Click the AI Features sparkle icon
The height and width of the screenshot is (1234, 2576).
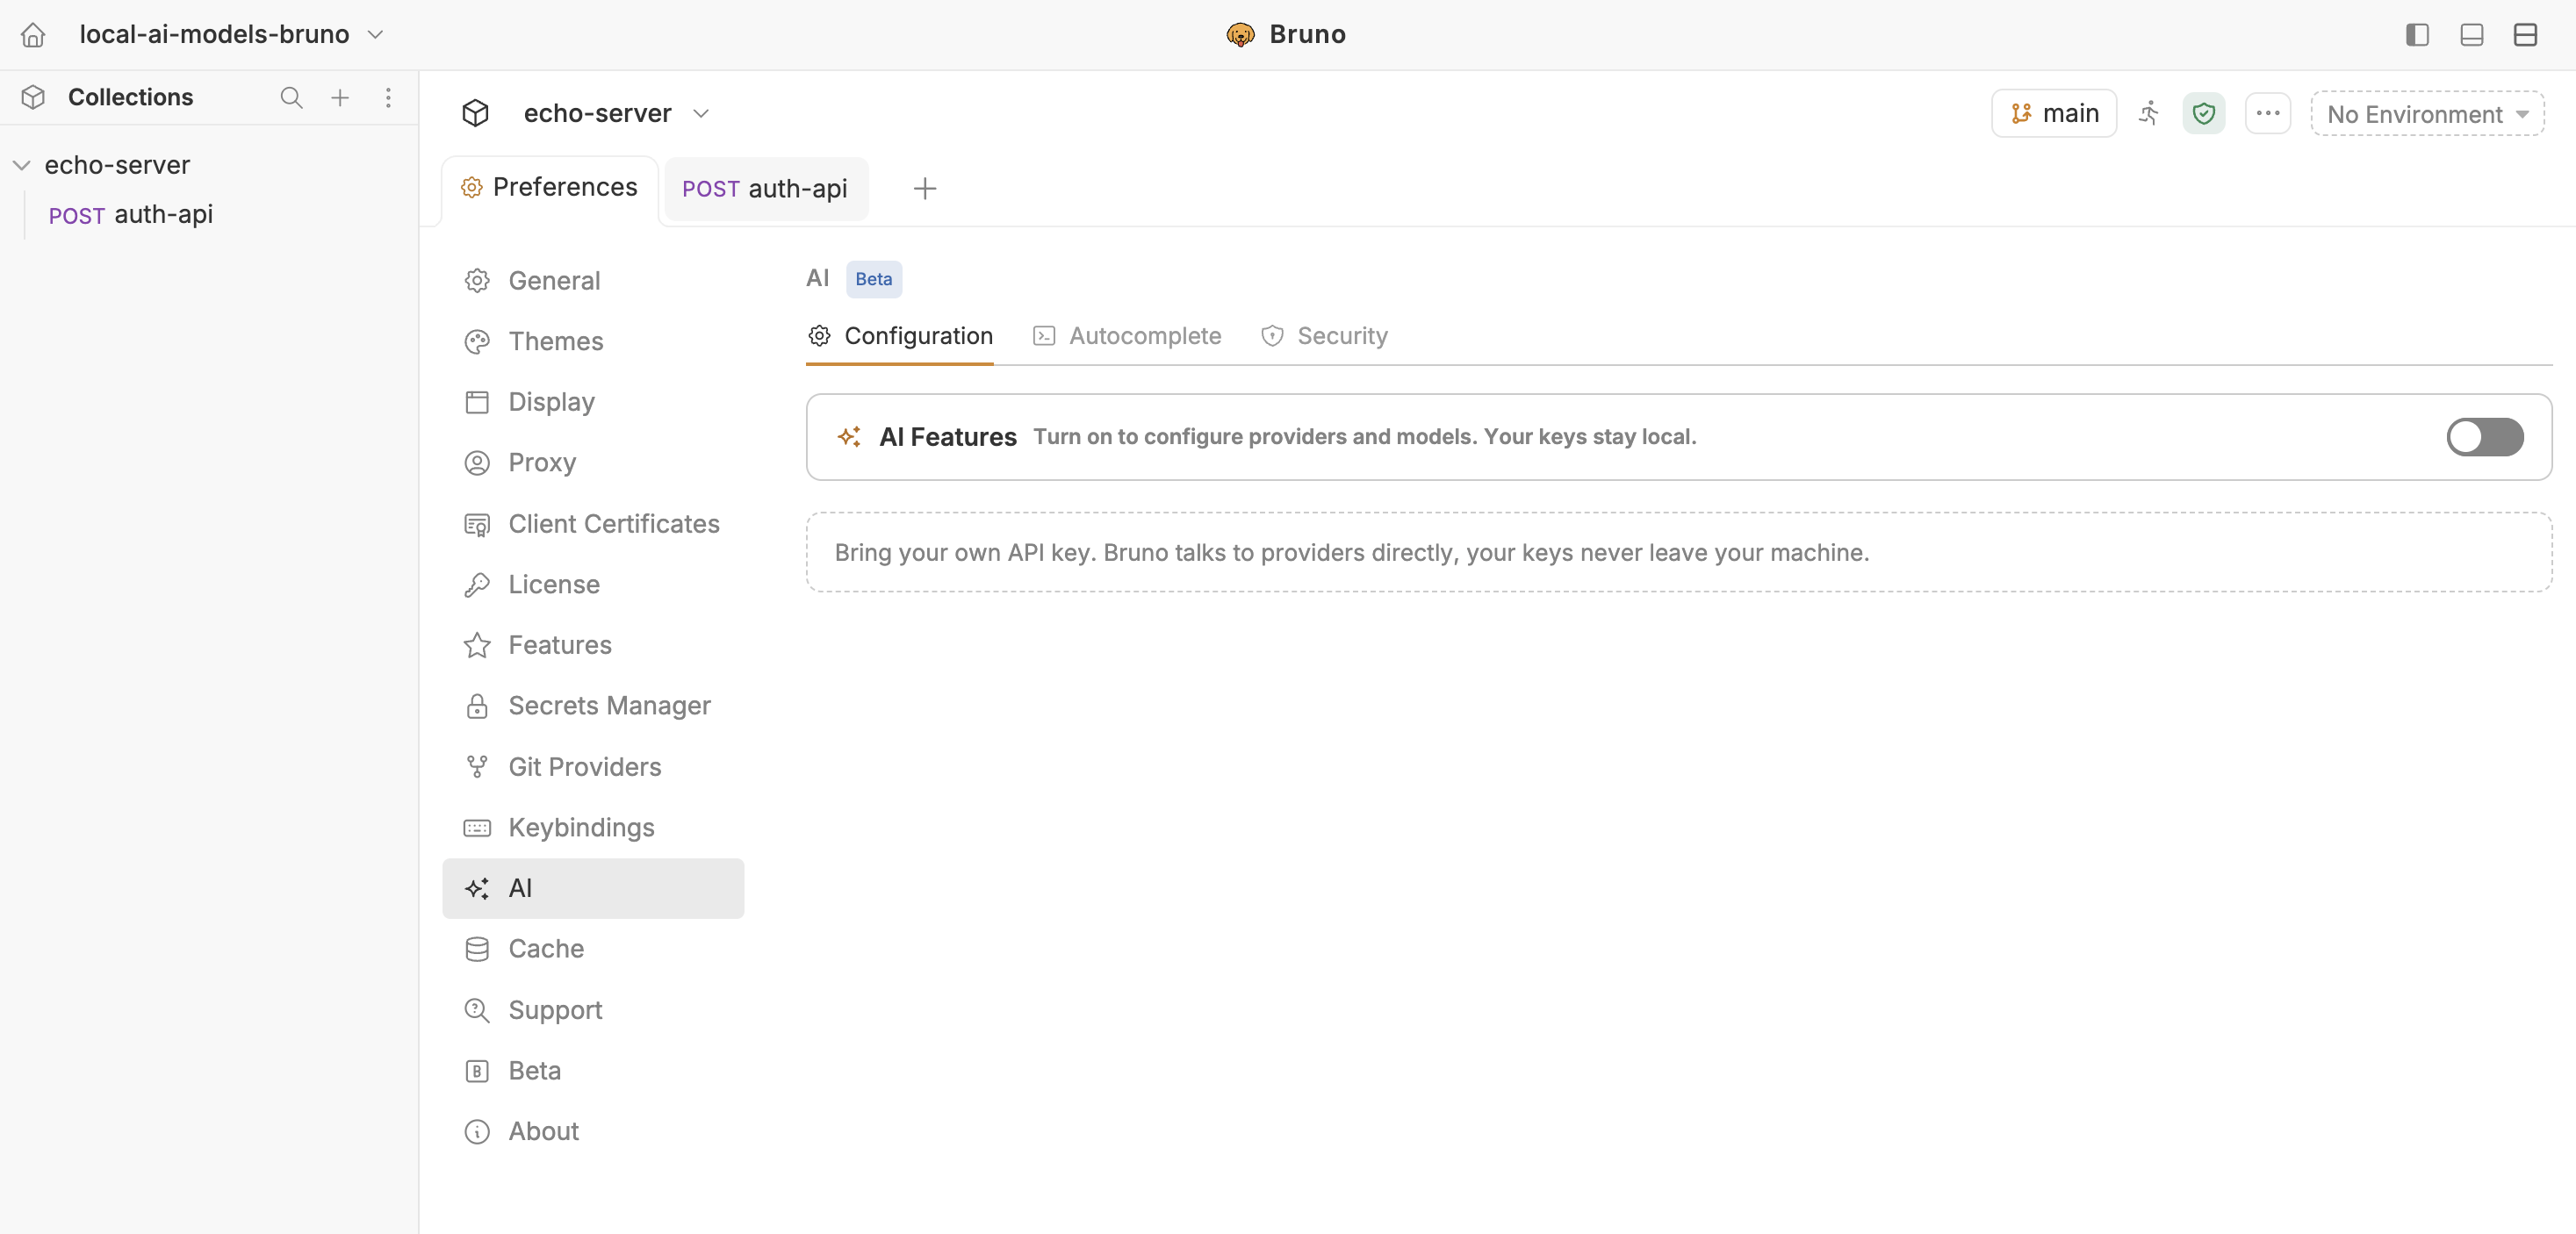pyautogui.click(x=849, y=437)
